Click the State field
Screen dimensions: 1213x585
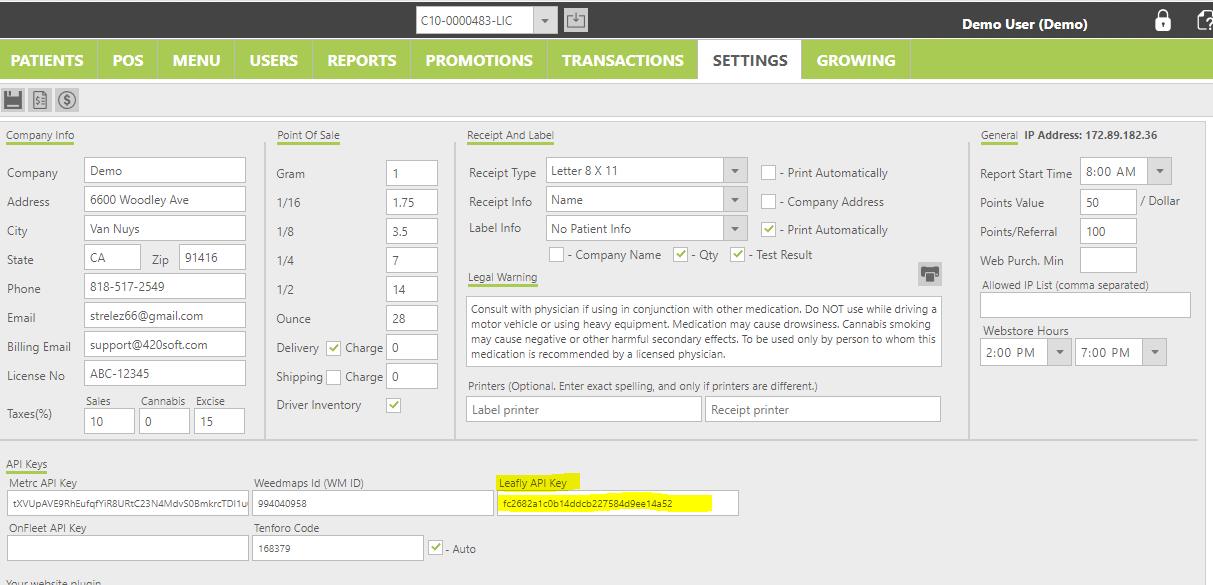tap(113, 258)
